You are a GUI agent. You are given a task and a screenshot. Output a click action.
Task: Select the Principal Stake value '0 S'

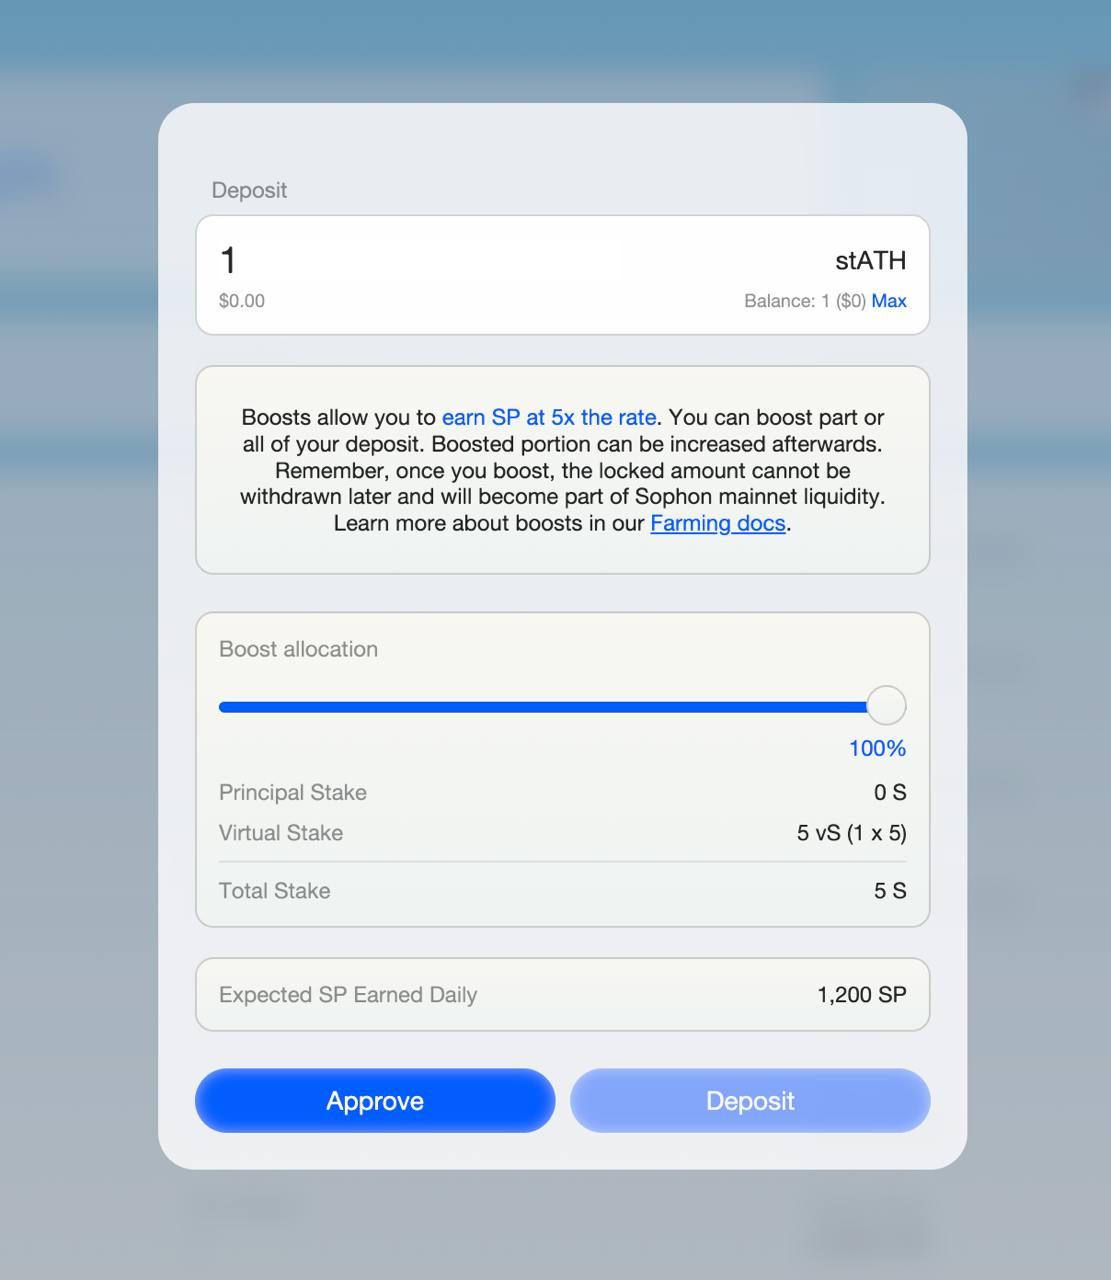pos(889,793)
